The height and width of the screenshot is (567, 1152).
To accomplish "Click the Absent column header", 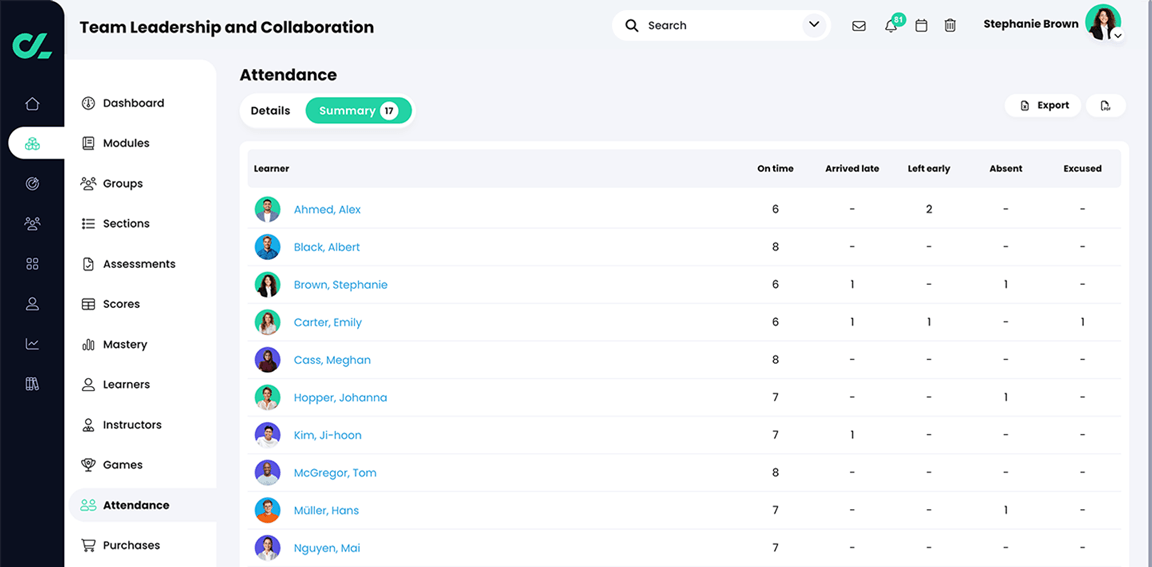I will [x=1006, y=168].
